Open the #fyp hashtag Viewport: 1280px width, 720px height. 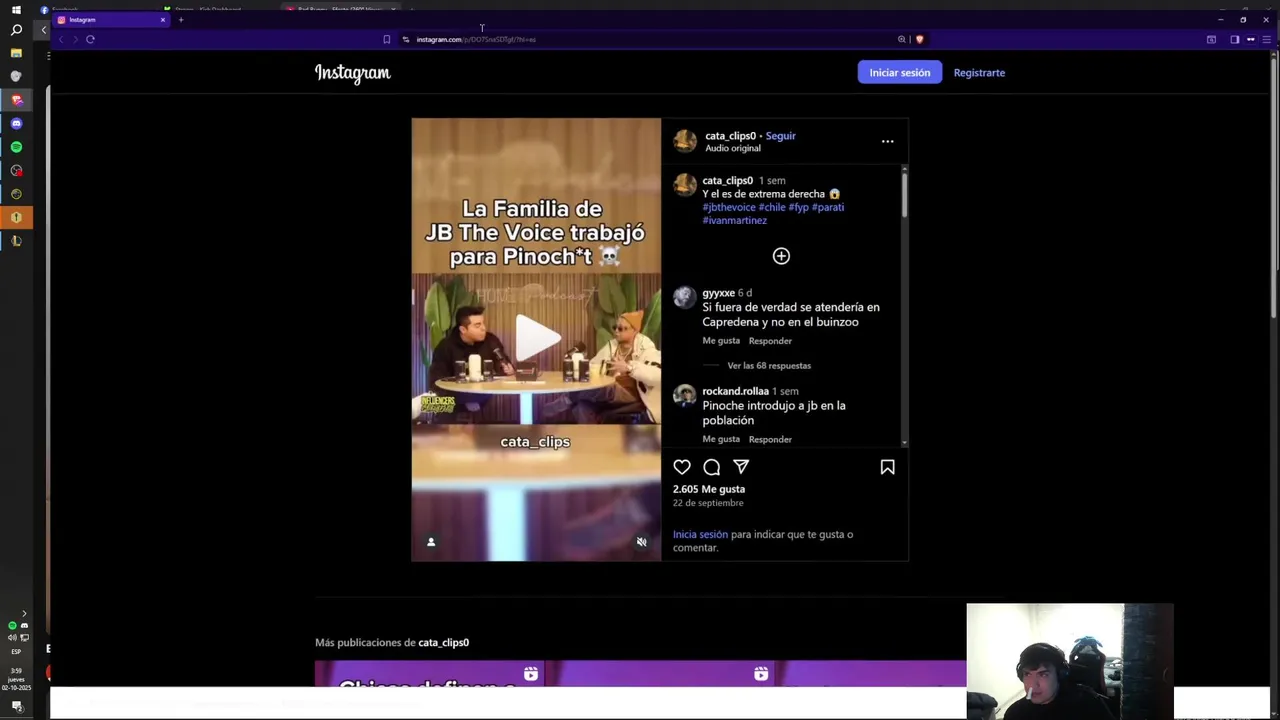798,207
